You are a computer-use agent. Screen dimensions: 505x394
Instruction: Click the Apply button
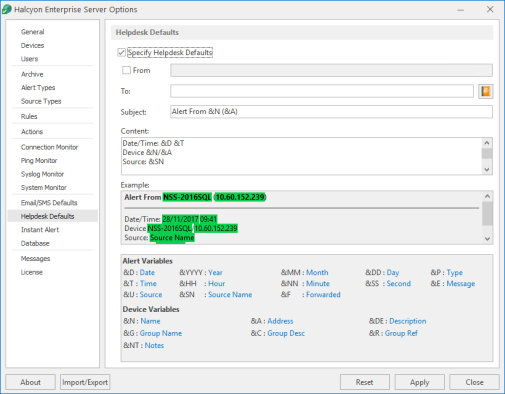420,382
